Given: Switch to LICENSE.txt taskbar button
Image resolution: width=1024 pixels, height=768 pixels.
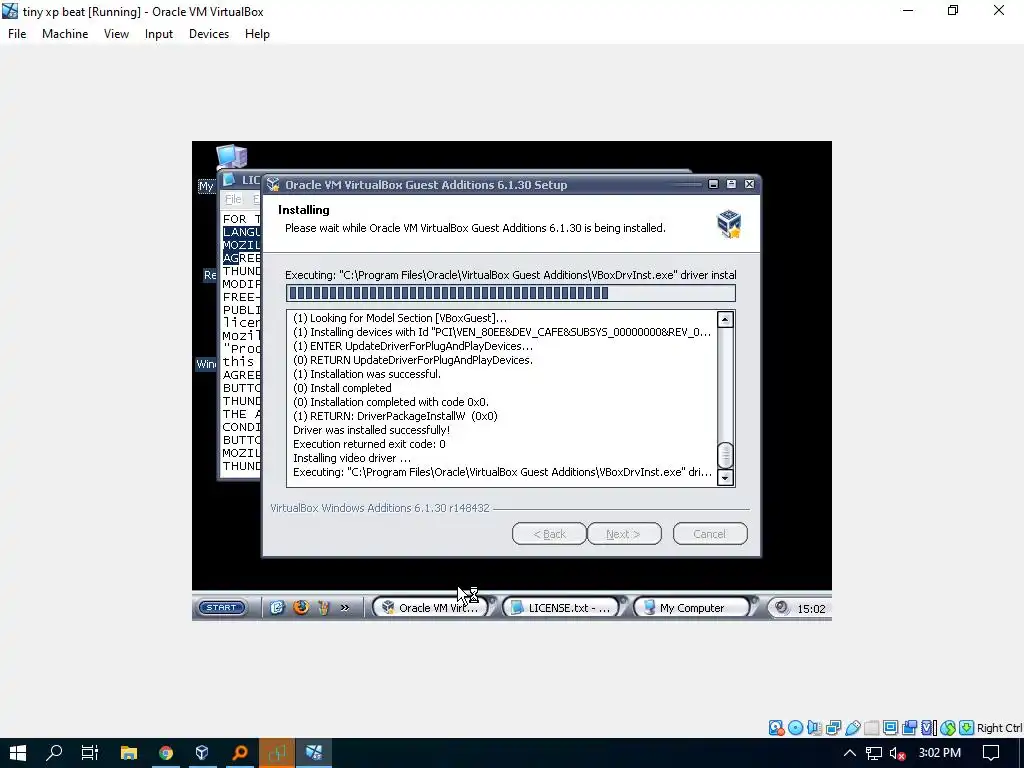Looking at the screenshot, I should point(562,608).
